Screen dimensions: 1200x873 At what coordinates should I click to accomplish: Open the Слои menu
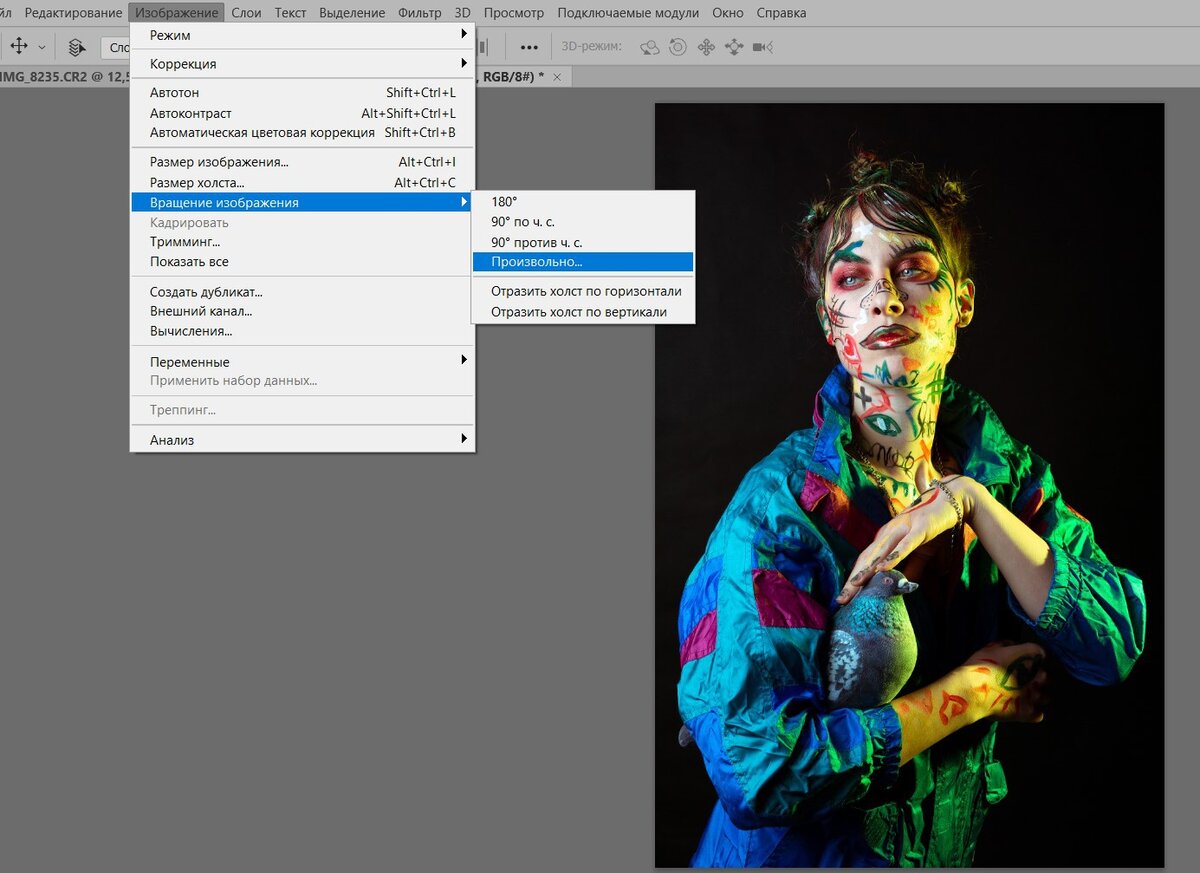tap(246, 13)
